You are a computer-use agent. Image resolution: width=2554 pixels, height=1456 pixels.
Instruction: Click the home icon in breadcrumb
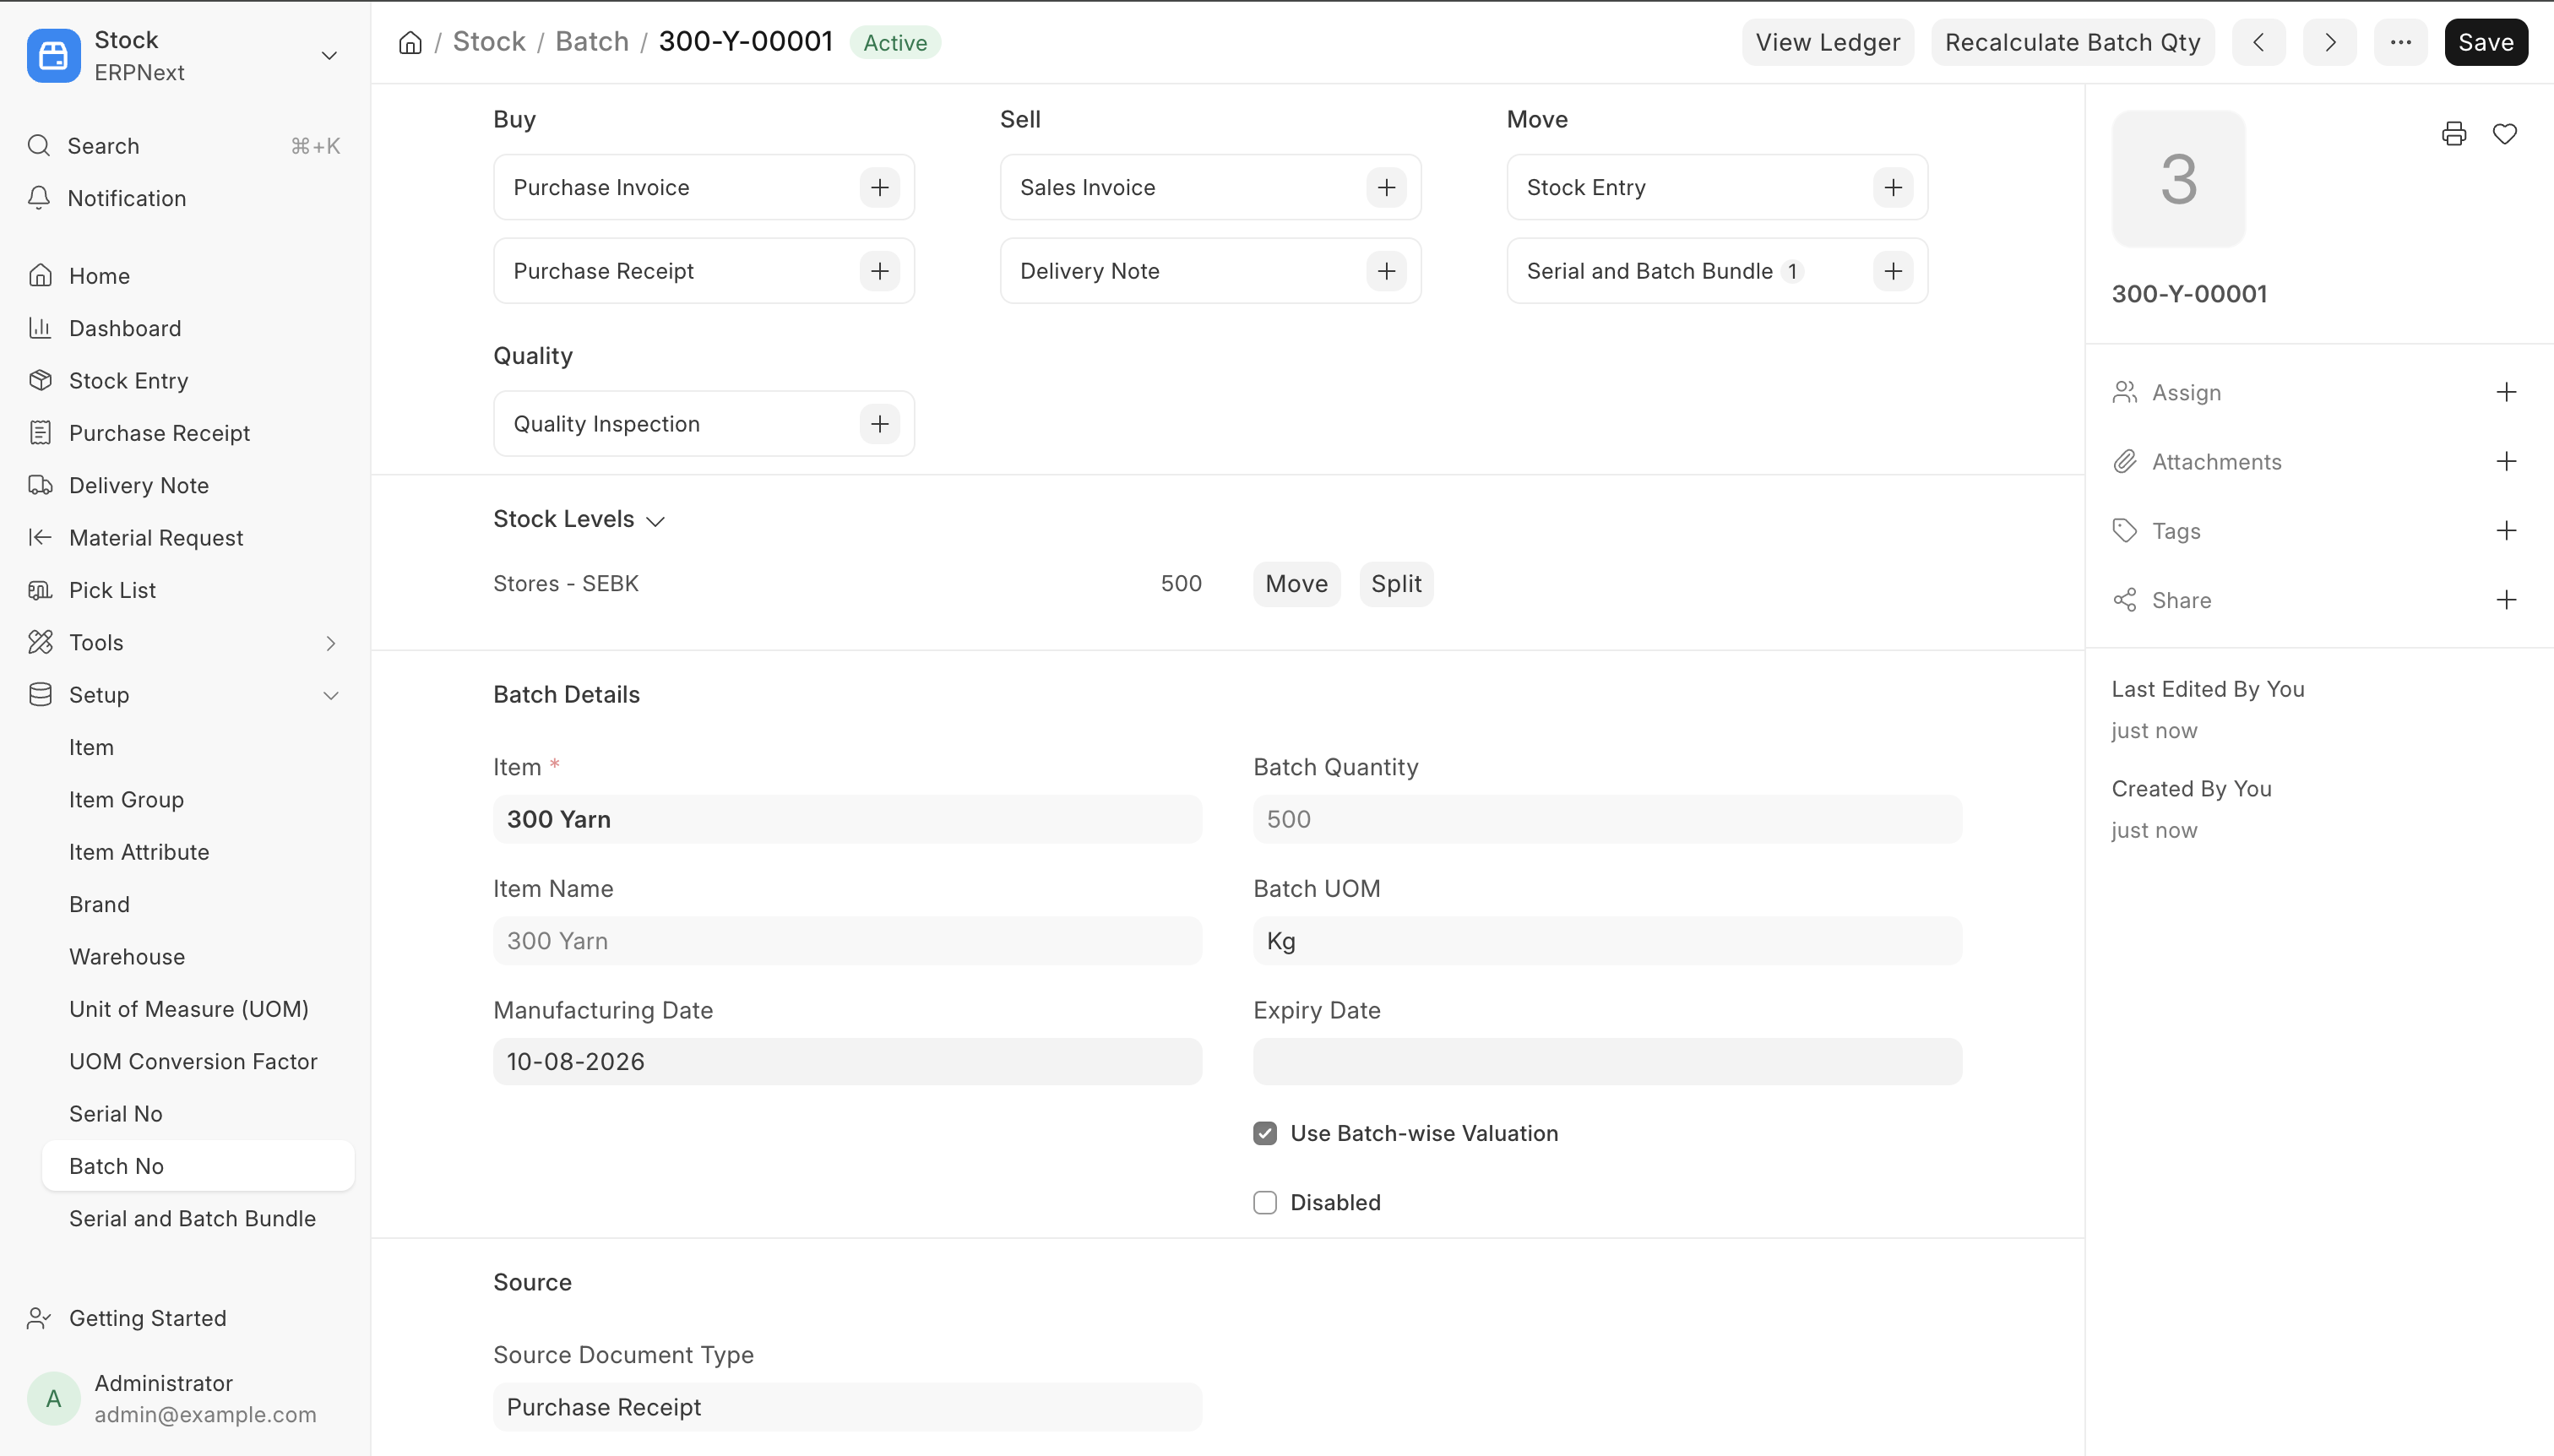point(410,42)
